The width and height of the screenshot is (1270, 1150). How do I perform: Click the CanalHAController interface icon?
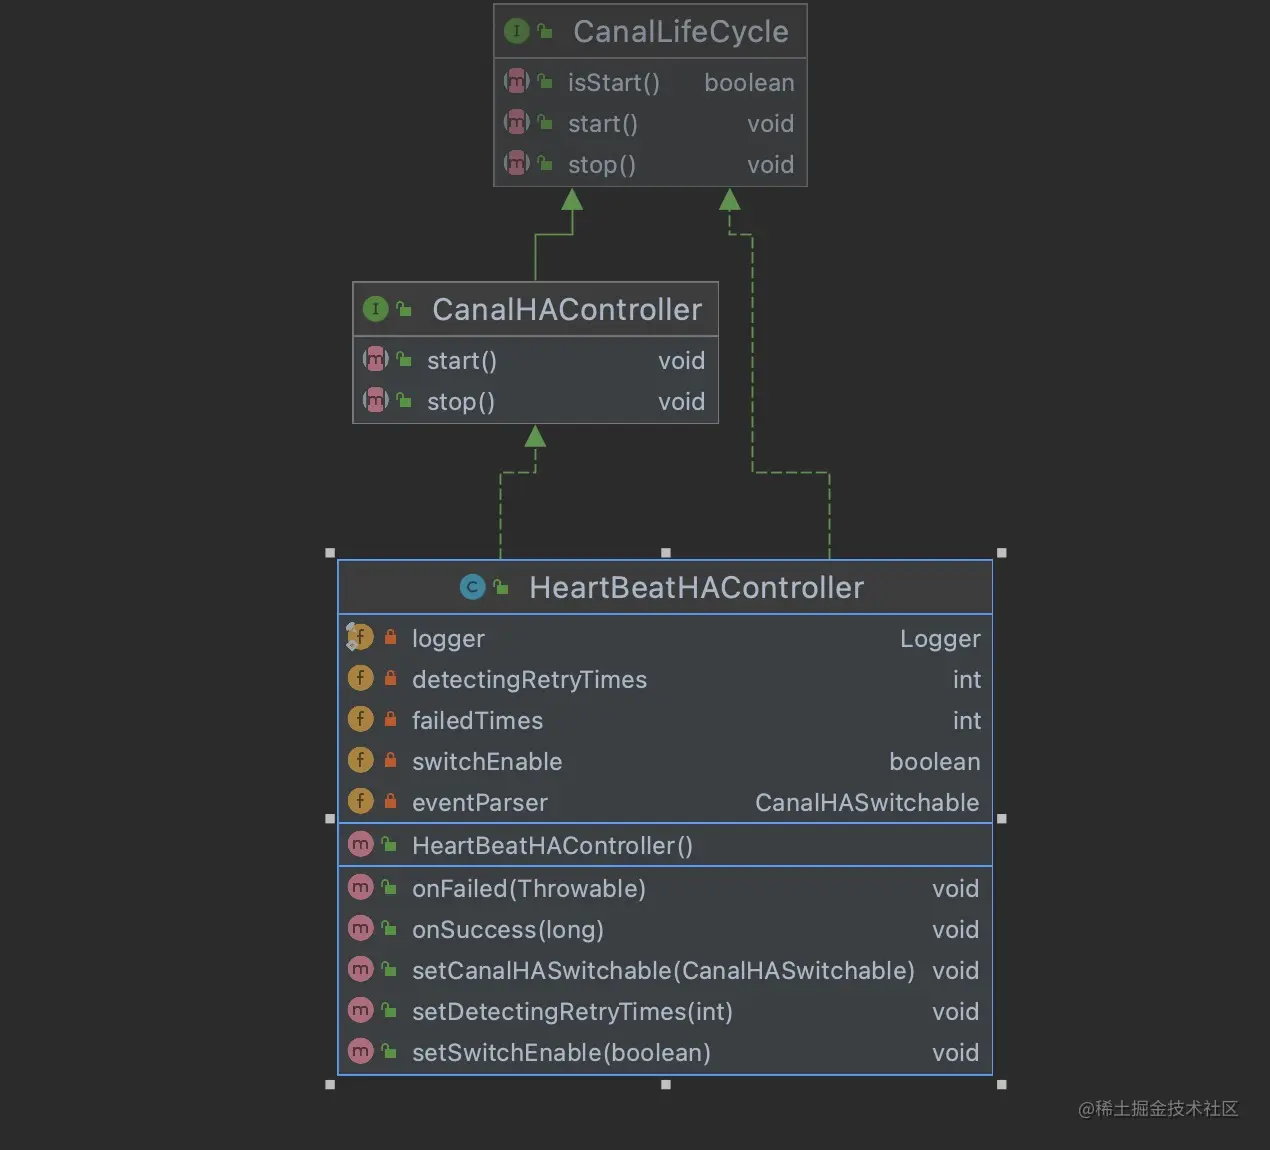pyautogui.click(x=375, y=309)
